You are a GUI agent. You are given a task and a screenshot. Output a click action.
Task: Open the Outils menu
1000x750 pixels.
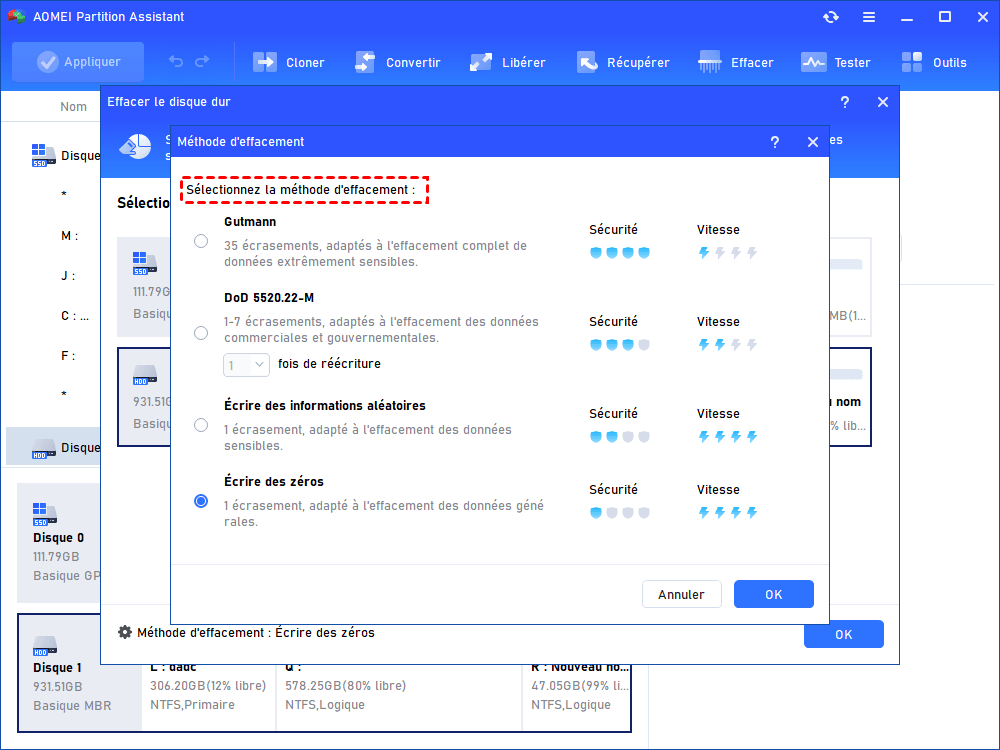click(934, 62)
